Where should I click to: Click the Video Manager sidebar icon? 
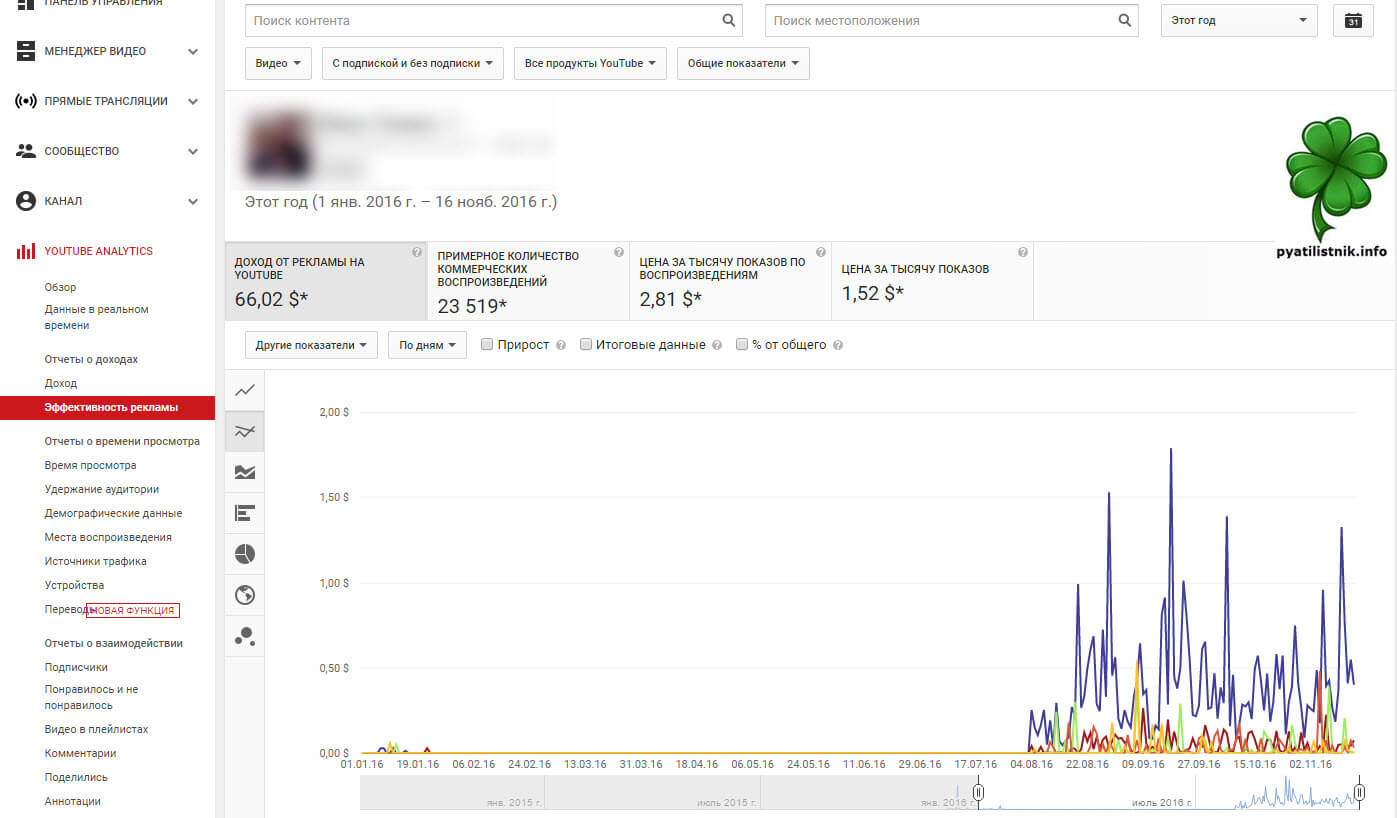click(x=26, y=51)
